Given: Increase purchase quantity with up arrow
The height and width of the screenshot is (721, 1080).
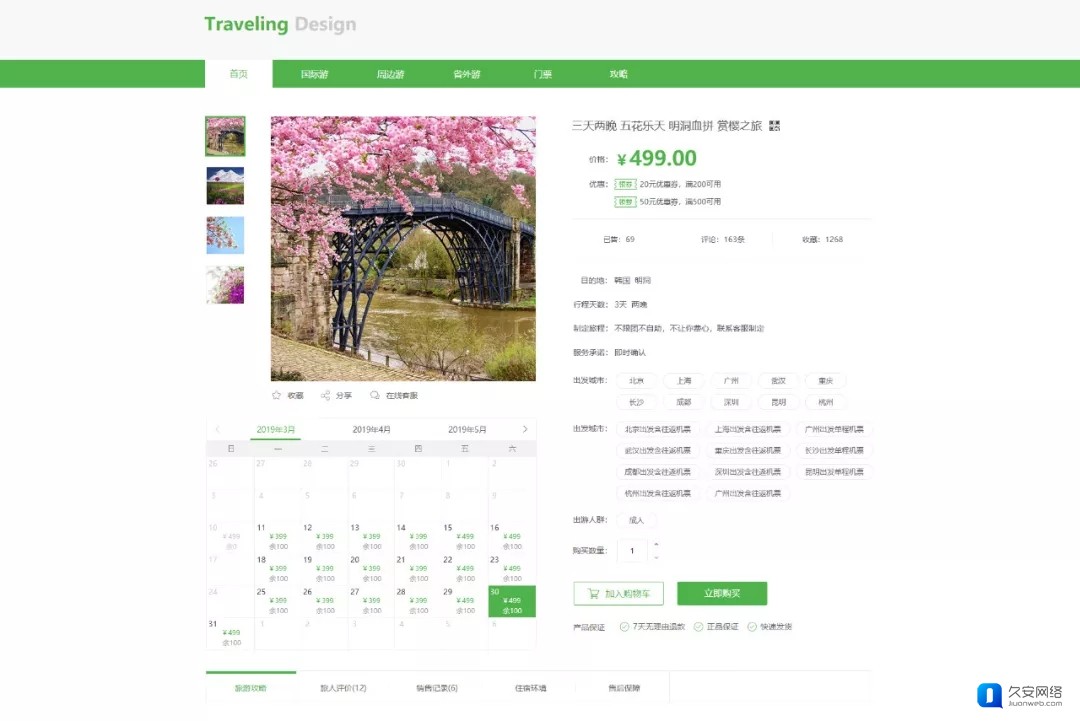Looking at the screenshot, I should (656, 545).
